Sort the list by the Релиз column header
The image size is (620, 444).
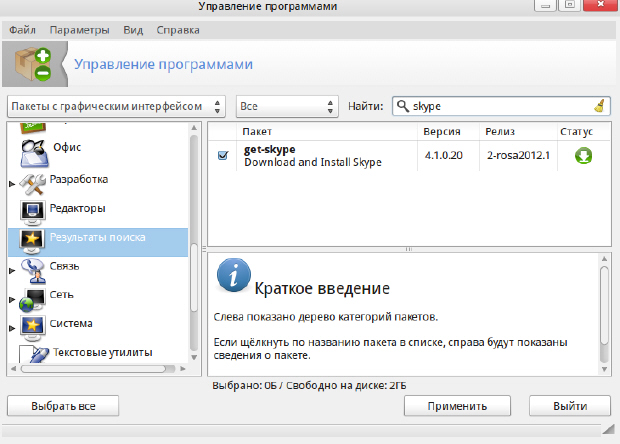pos(518,132)
